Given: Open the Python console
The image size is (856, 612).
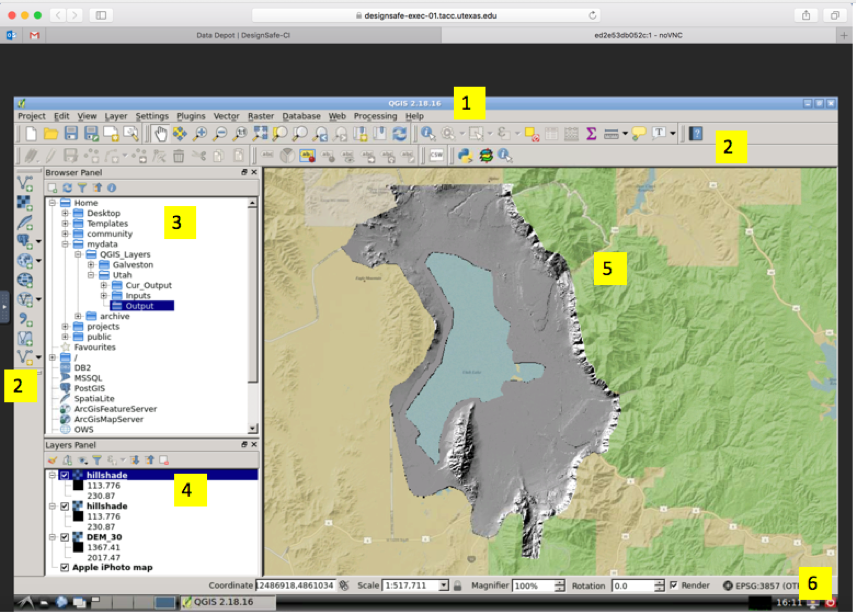Looking at the screenshot, I should [x=465, y=155].
